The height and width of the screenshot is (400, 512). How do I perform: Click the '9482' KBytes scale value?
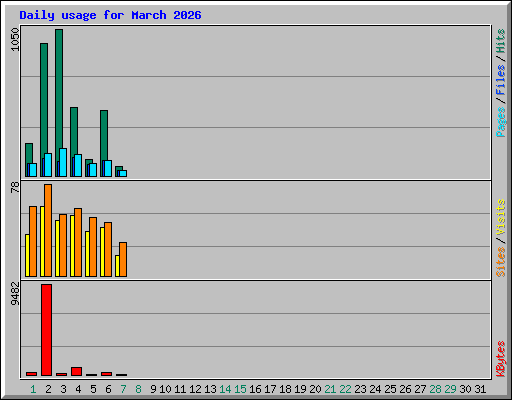[x=15, y=293]
